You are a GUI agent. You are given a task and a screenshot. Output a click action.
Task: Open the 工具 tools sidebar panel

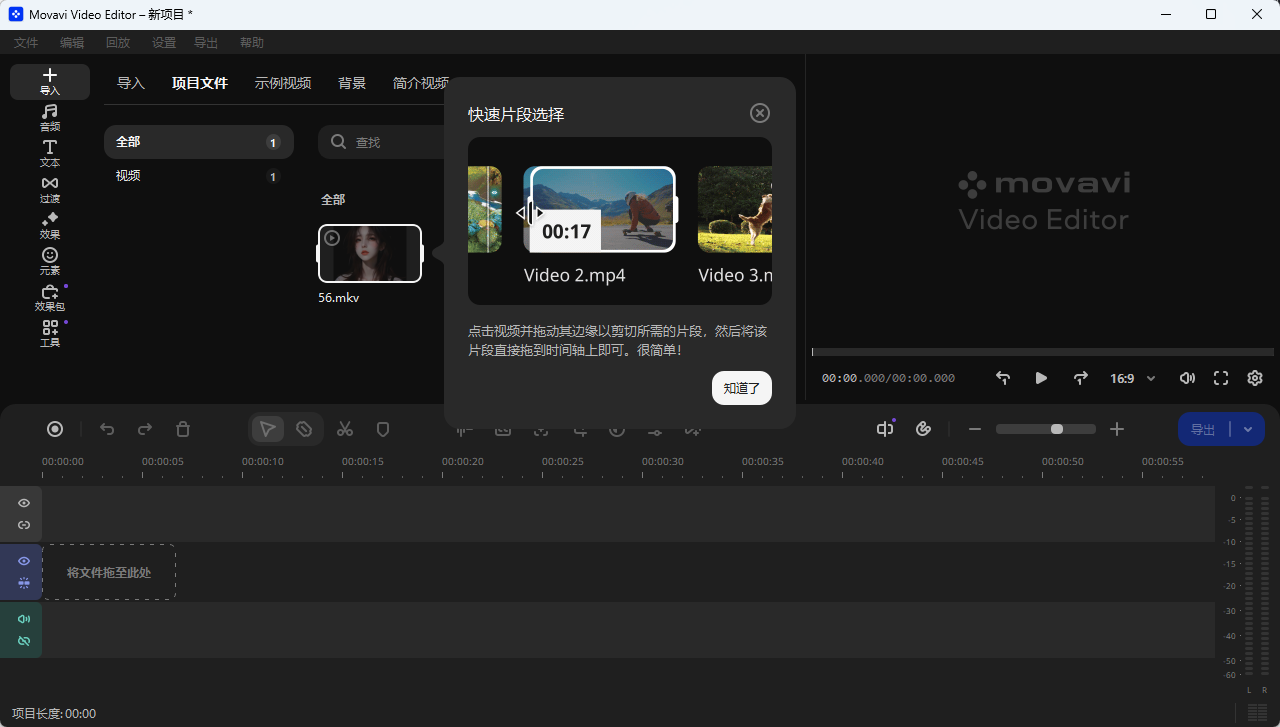50,334
